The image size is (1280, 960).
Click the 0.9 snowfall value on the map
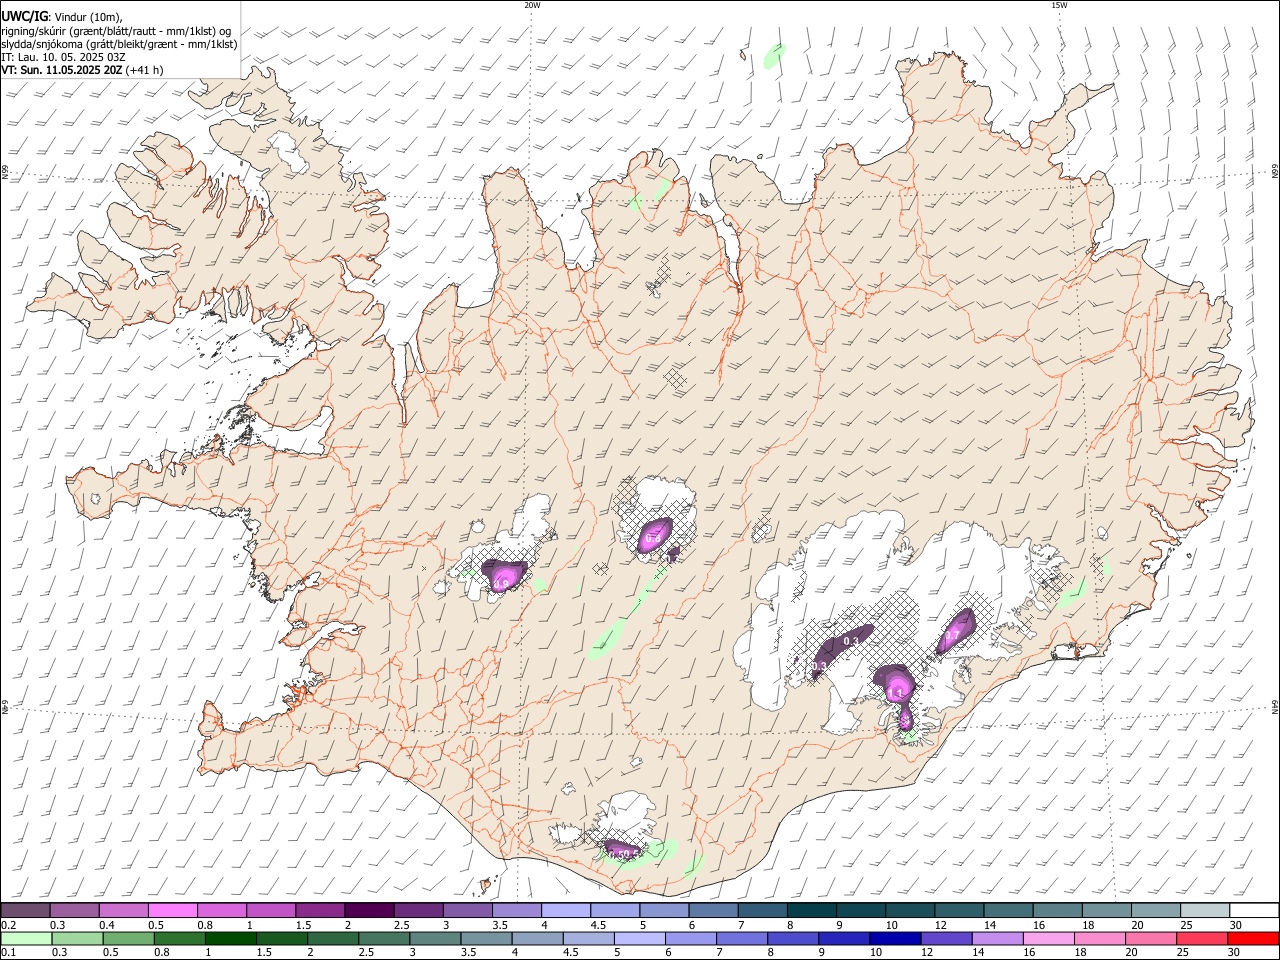point(502,584)
